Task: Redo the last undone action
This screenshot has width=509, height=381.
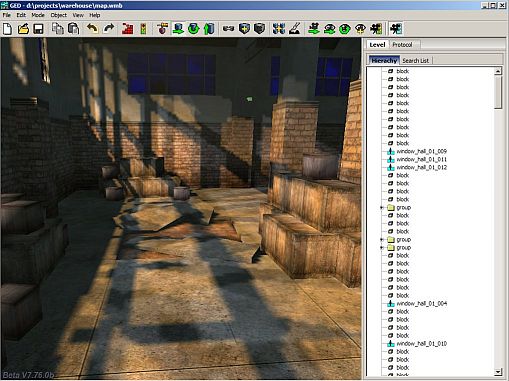Action: 109,29
